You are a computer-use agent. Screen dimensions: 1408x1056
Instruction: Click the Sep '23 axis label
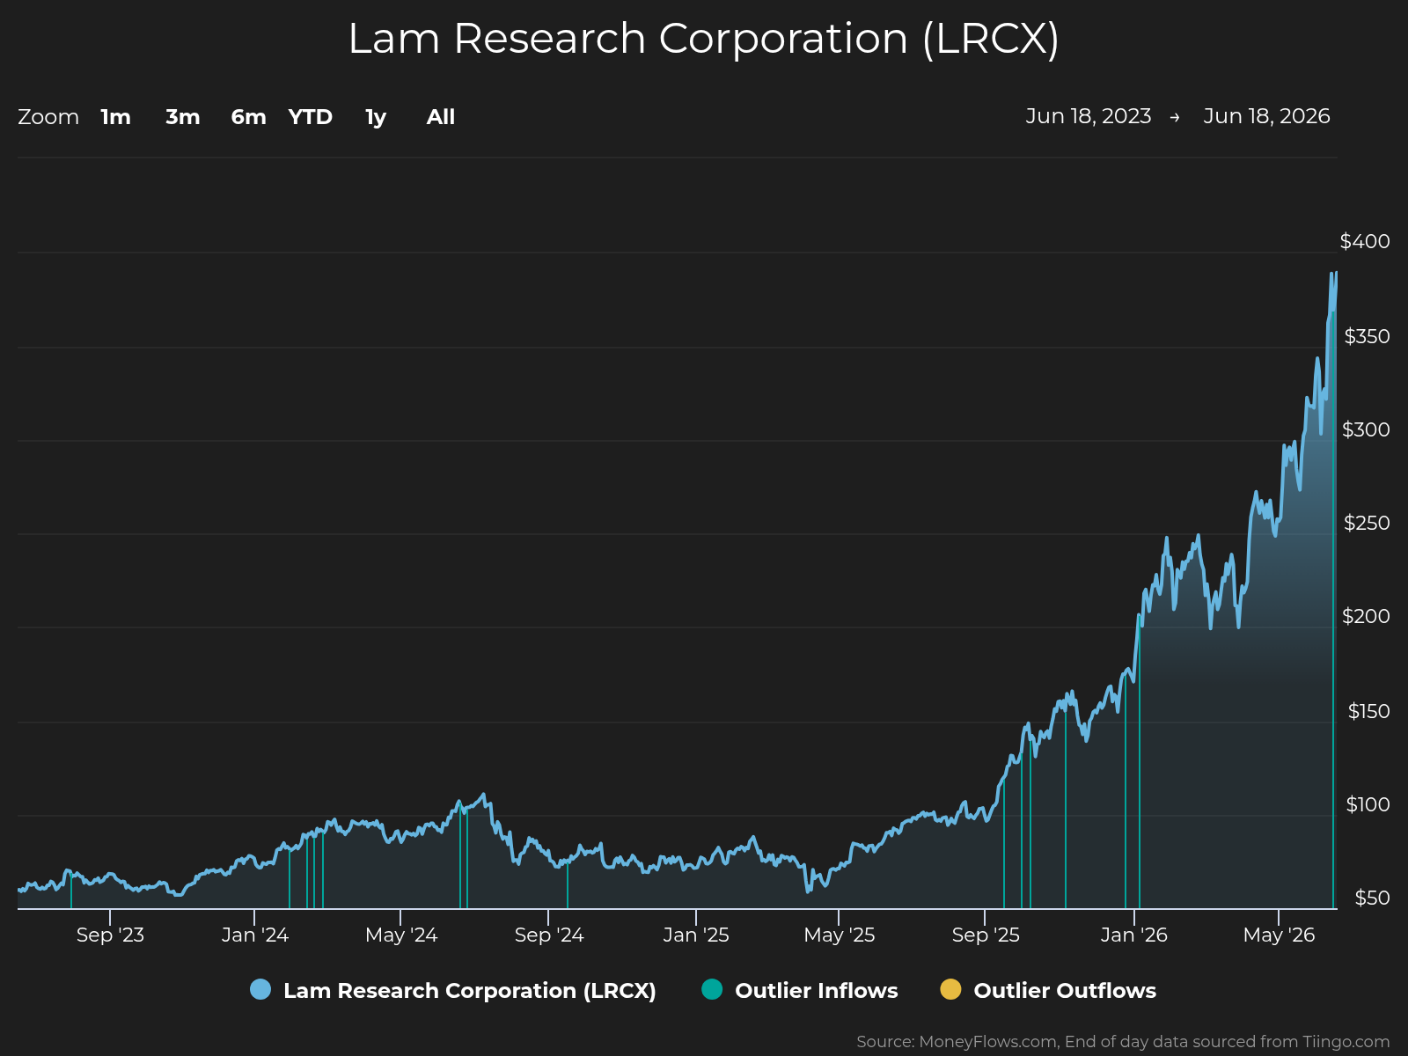click(110, 935)
